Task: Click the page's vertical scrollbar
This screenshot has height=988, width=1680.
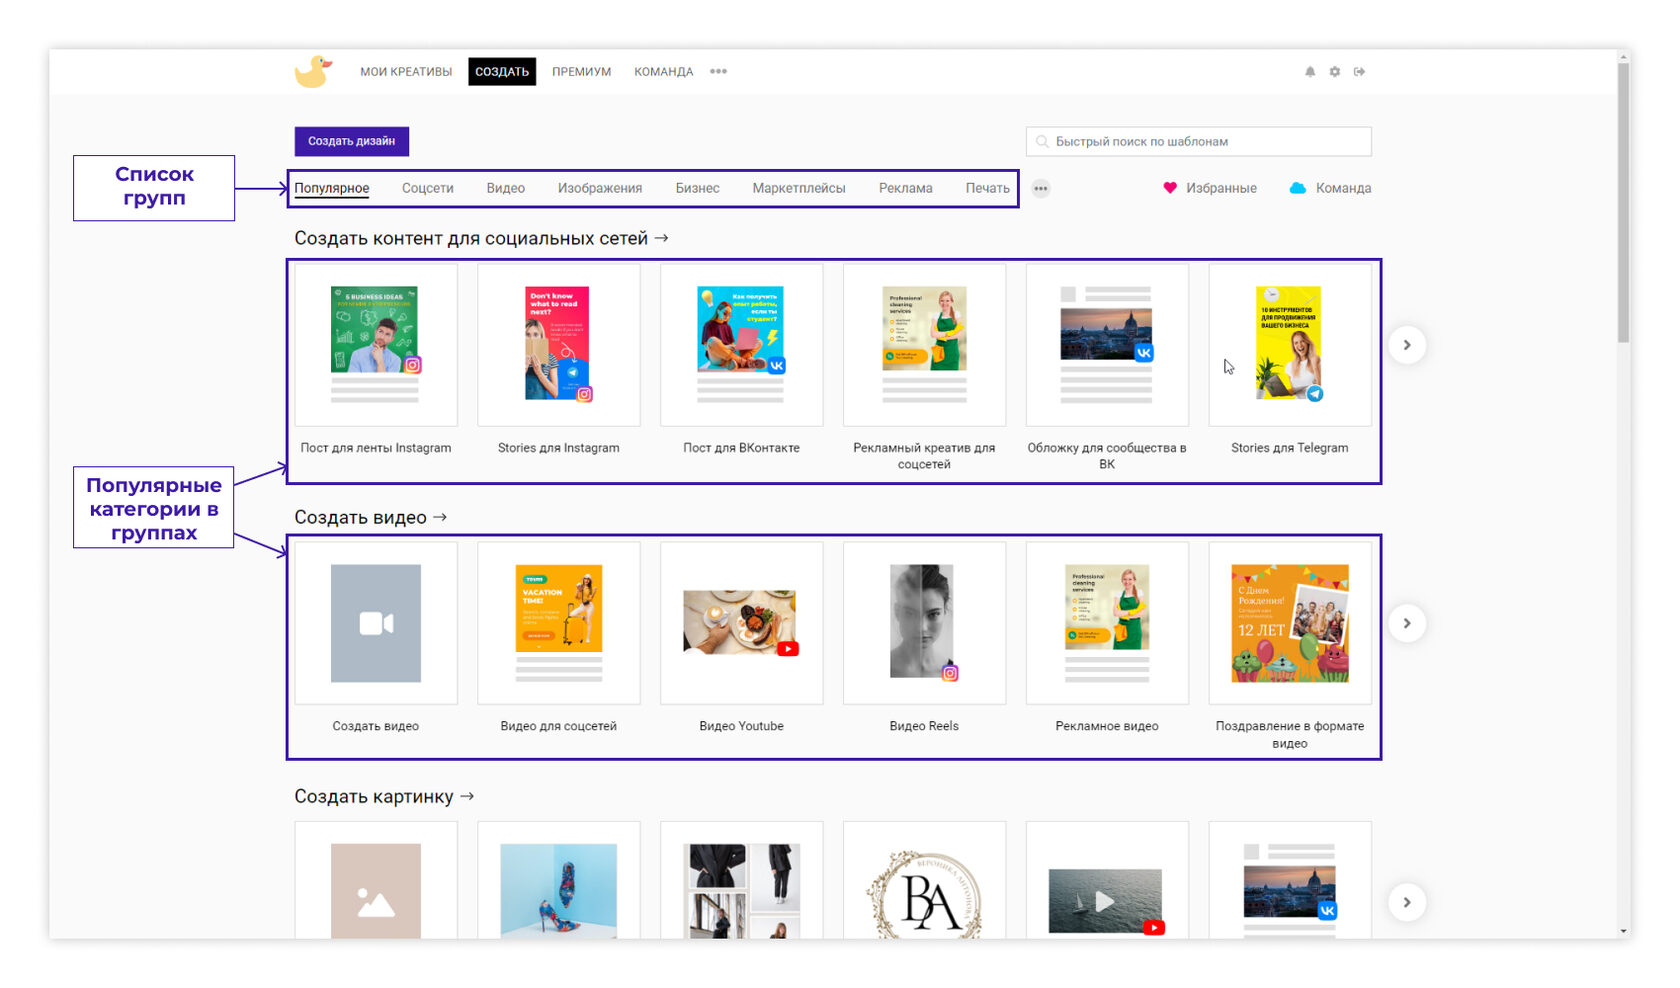Action: [1623, 200]
